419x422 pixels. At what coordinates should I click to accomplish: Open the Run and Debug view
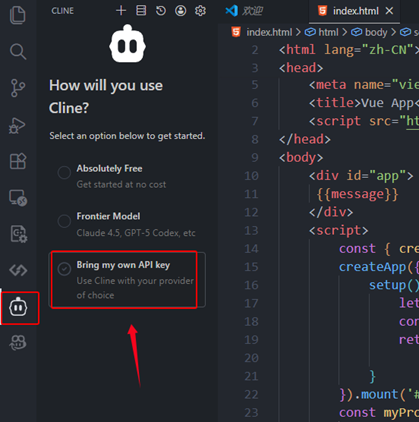(x=17, y=125)
